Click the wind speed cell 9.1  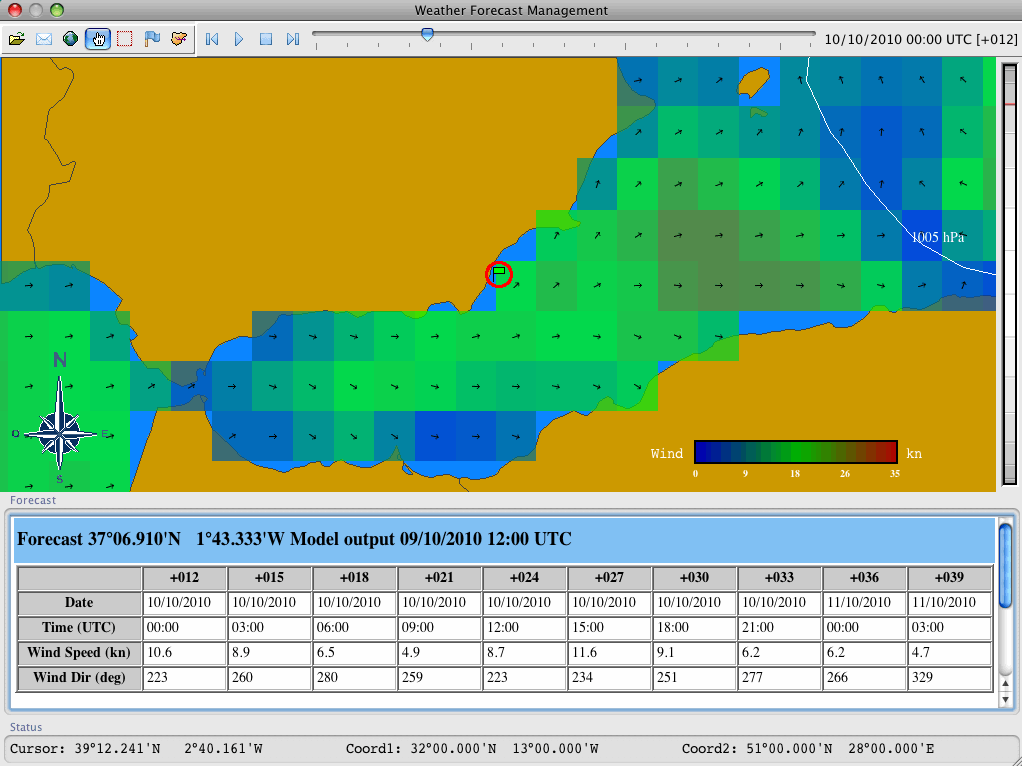point(695,653)
